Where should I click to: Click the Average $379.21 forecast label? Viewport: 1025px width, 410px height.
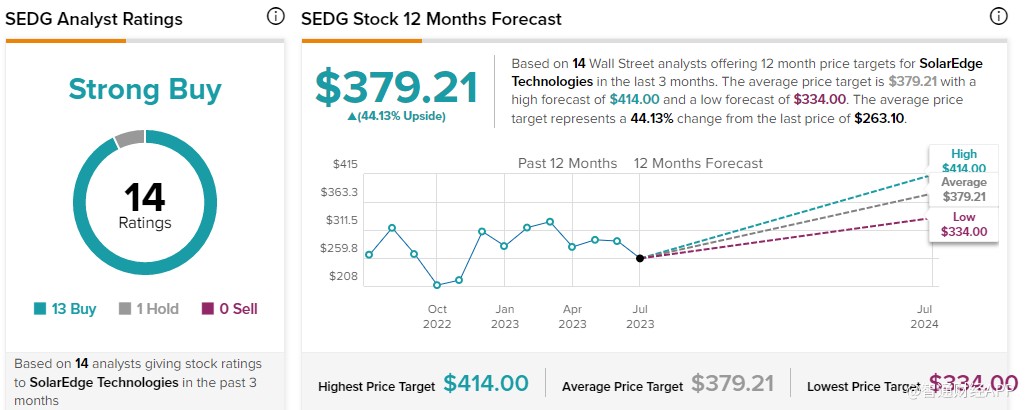[x=964, y=190]
